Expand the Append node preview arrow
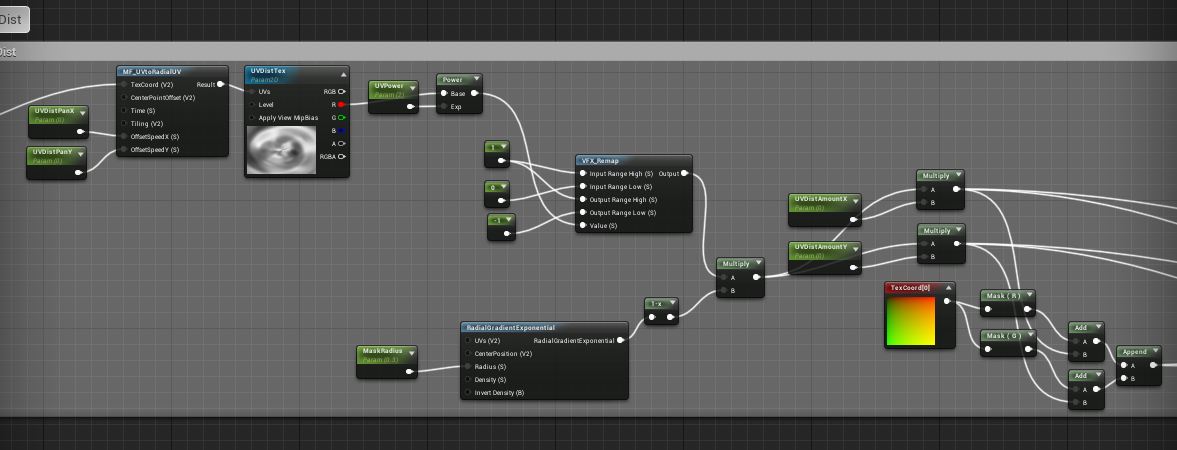The height and width of the screenshot is (450, 1177). click(1156, 352)
